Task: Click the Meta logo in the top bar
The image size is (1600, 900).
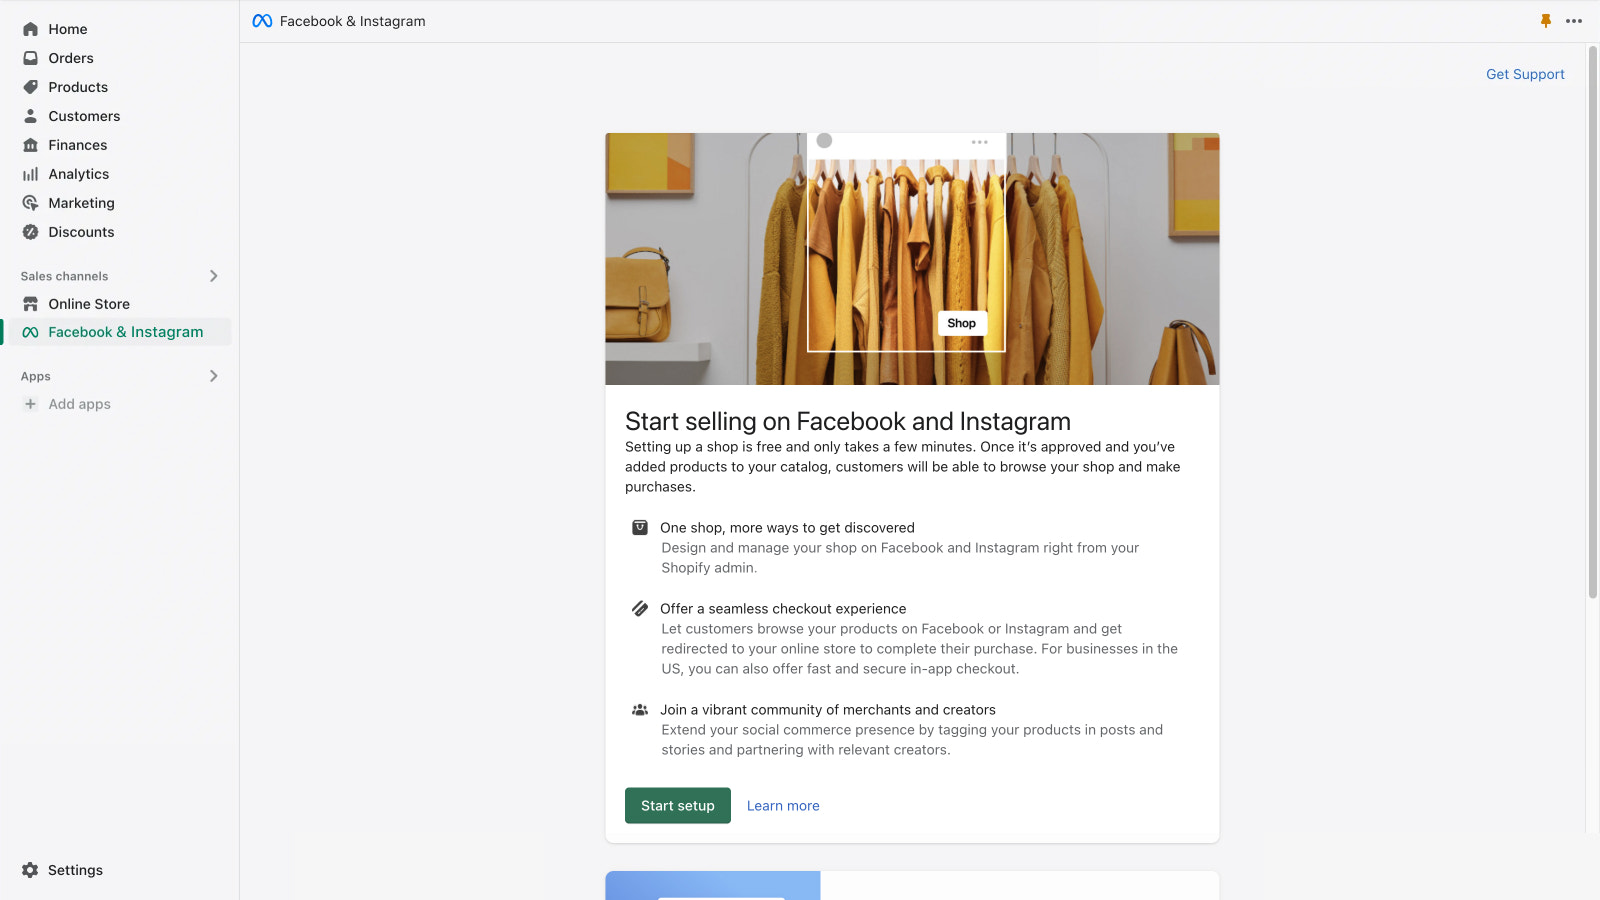Action: [262, 20]
